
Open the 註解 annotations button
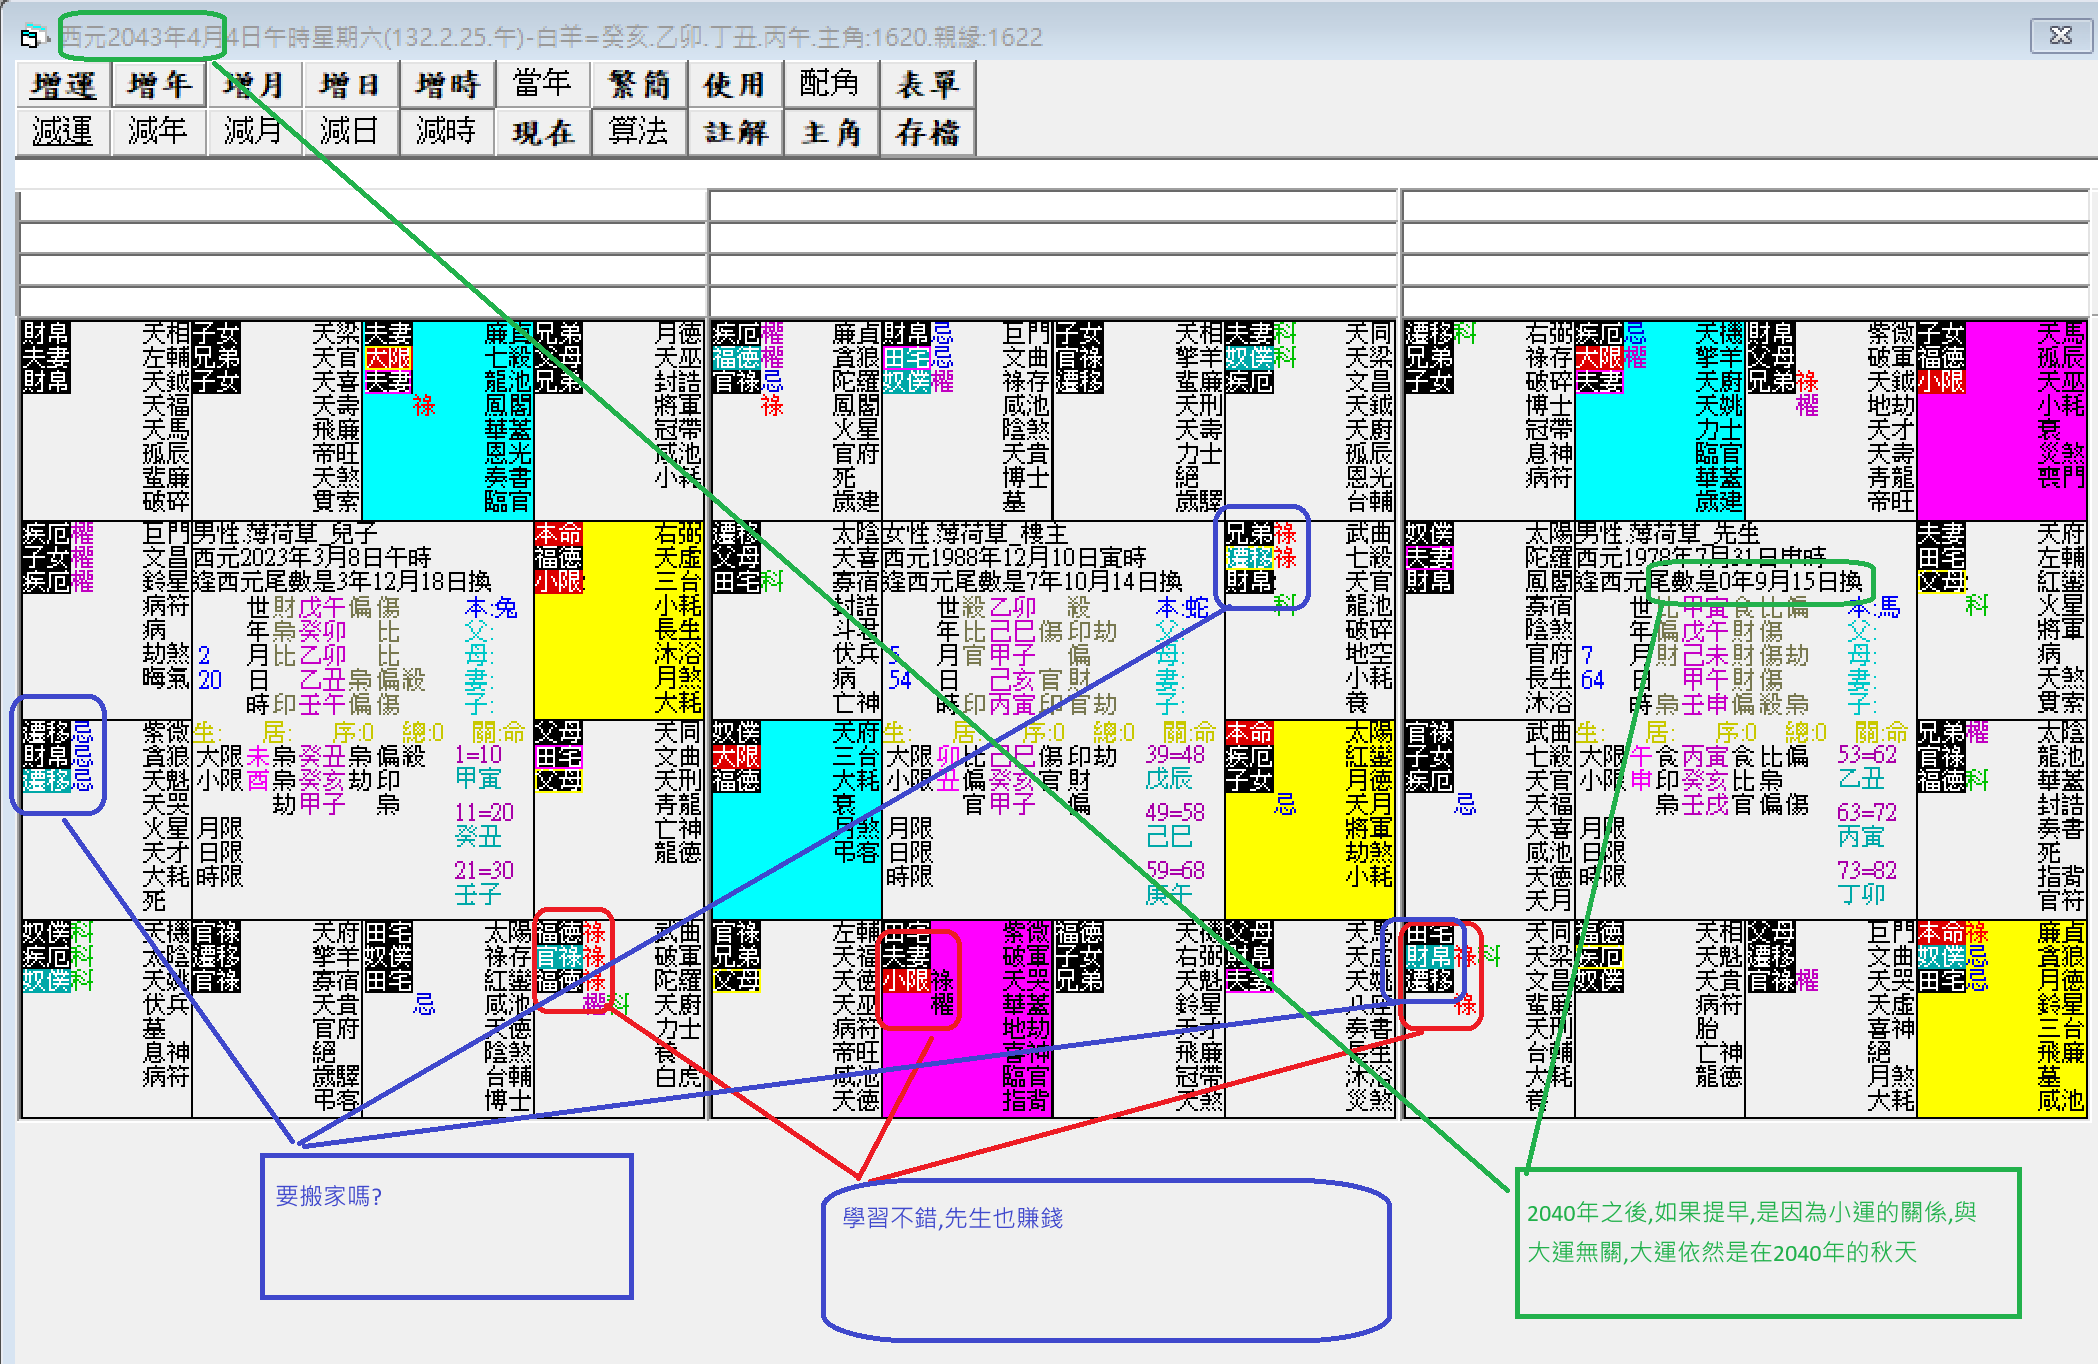(x=734, y=132)
